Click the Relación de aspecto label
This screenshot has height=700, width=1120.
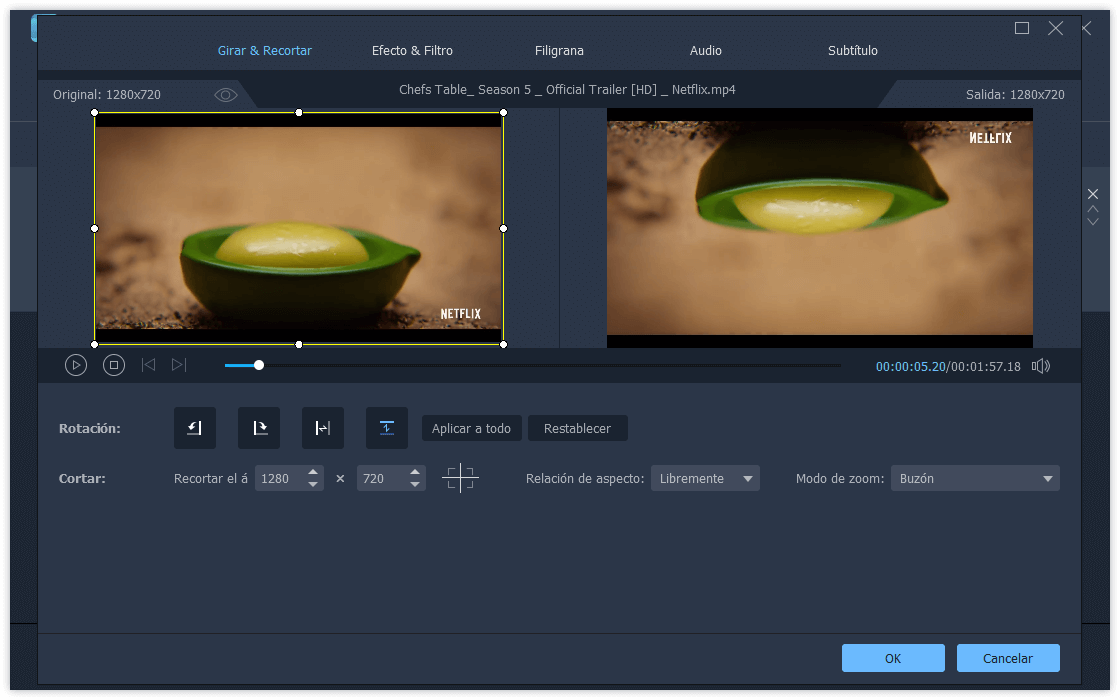click(585, 479)
